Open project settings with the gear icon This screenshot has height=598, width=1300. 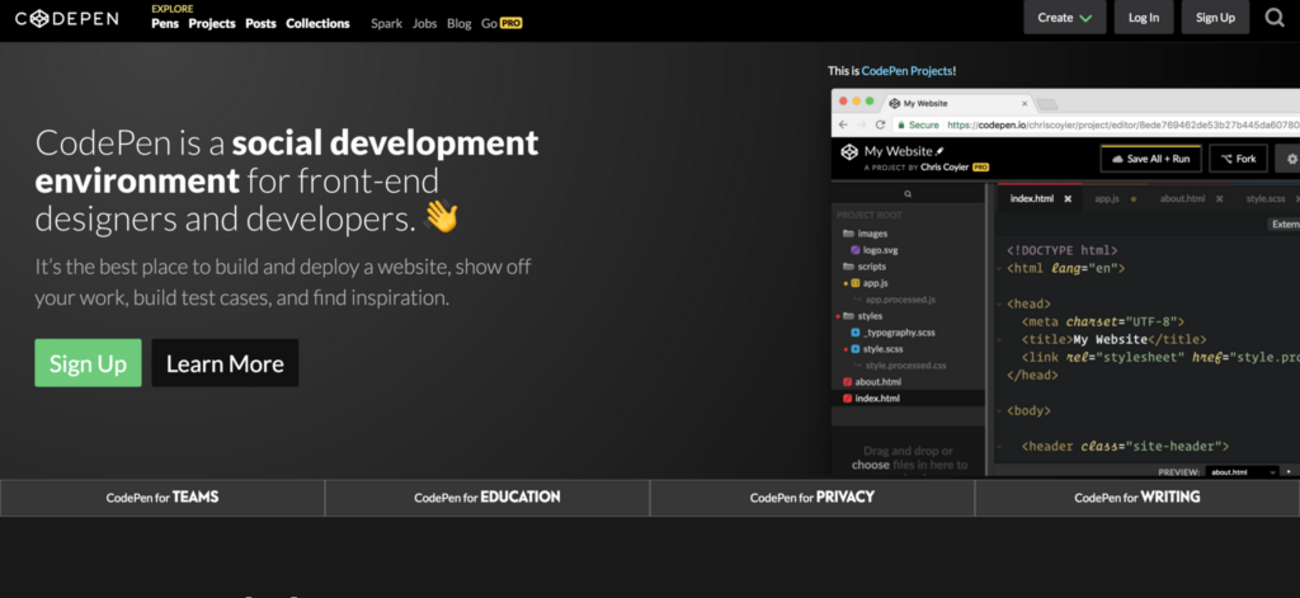[x=1292, y=159]
